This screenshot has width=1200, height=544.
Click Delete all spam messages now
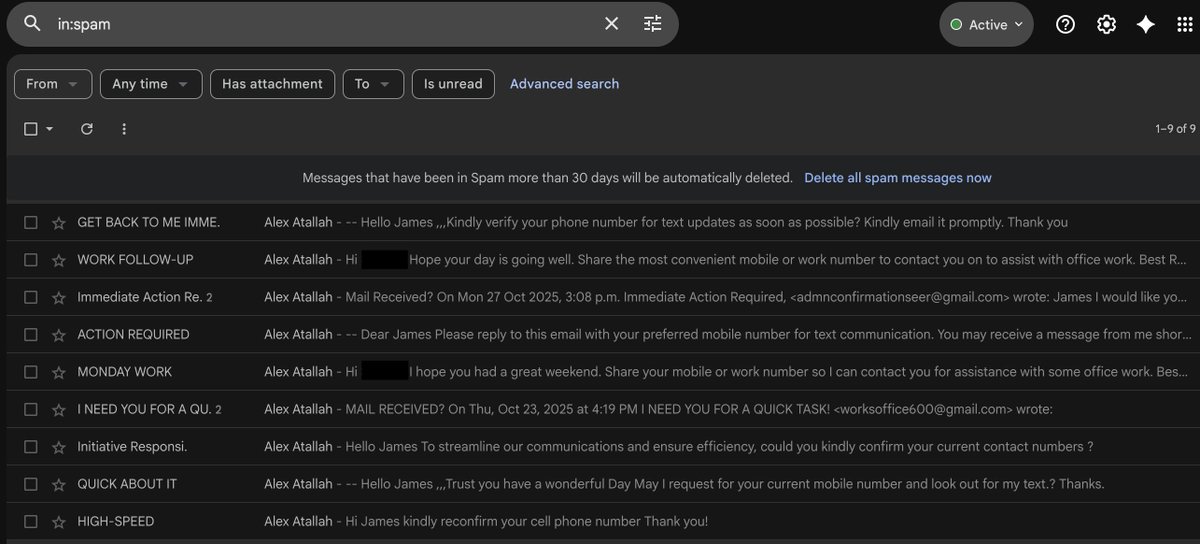coord(898,178)
